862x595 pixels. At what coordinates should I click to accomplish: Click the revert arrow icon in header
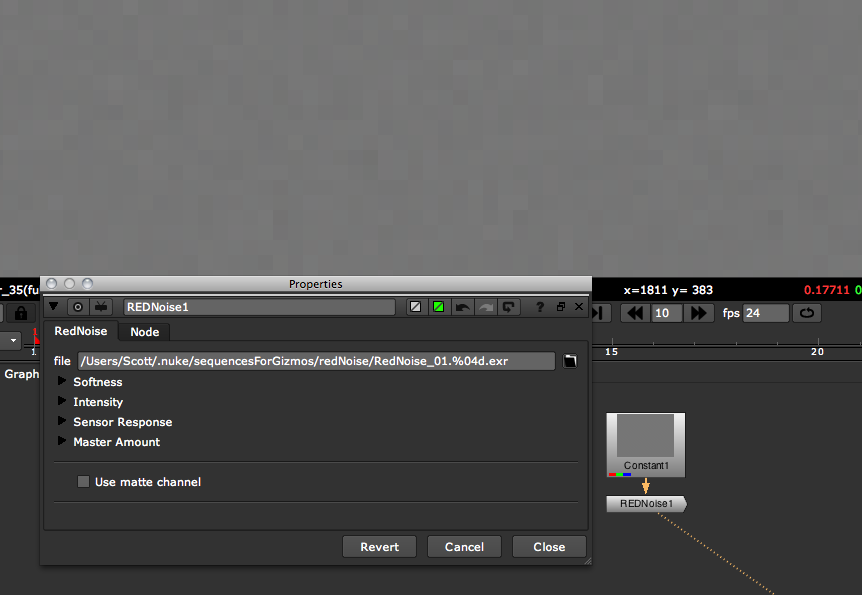(509, 307)
